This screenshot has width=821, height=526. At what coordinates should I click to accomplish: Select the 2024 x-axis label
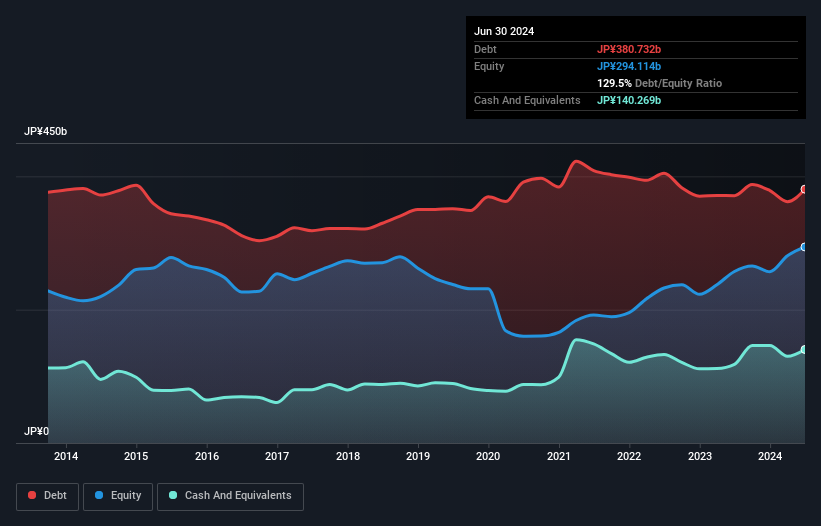[770, 456]
